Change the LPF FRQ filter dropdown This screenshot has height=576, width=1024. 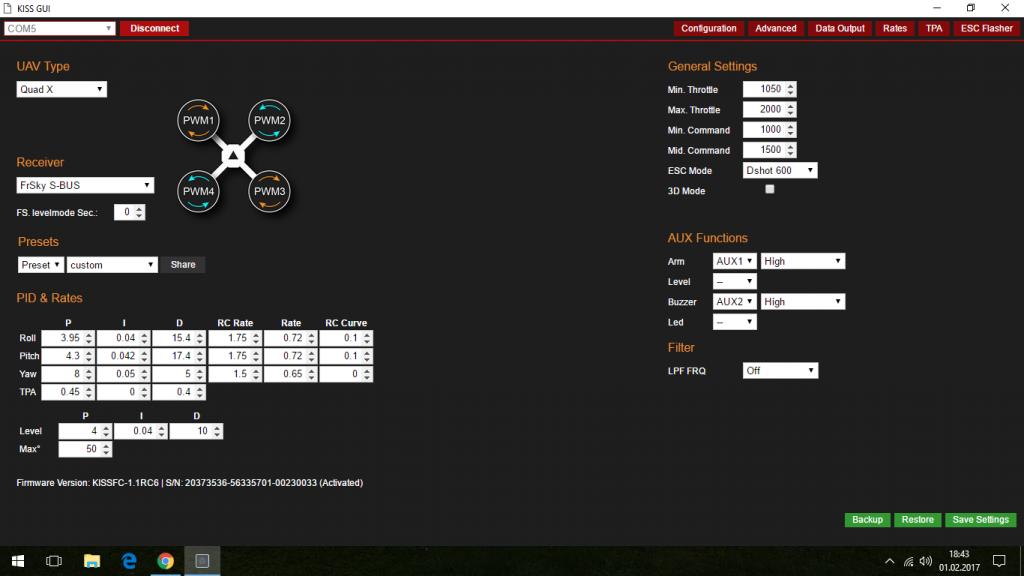(780, 370)
